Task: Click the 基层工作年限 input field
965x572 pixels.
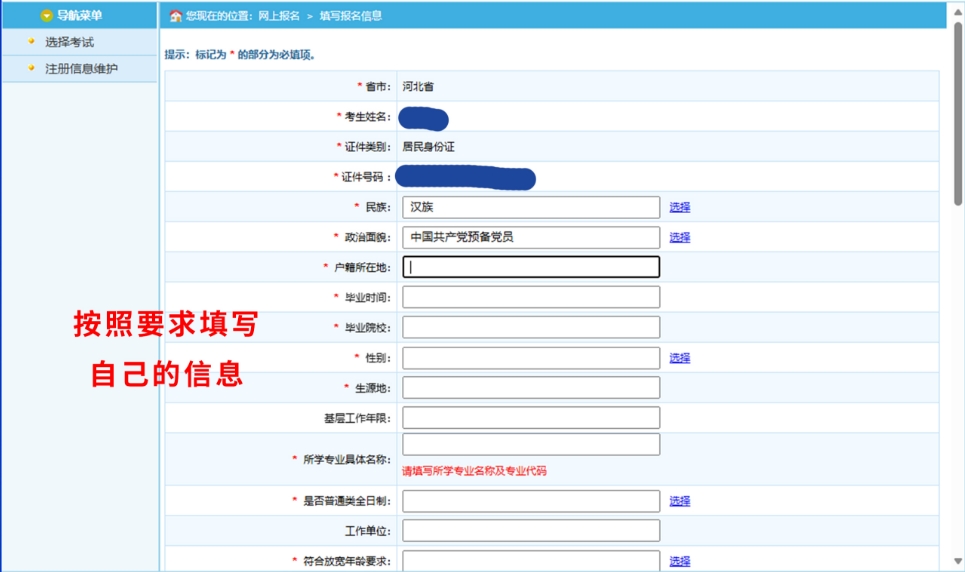Action: pos(531,417)
